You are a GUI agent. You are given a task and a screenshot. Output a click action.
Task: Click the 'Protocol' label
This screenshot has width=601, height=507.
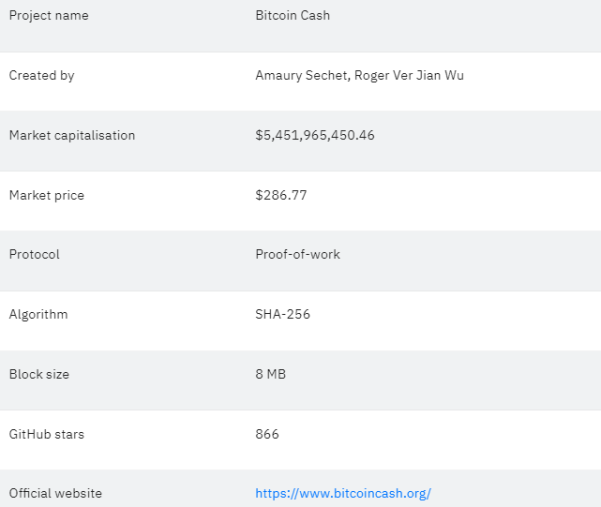[x=34, y=254]
